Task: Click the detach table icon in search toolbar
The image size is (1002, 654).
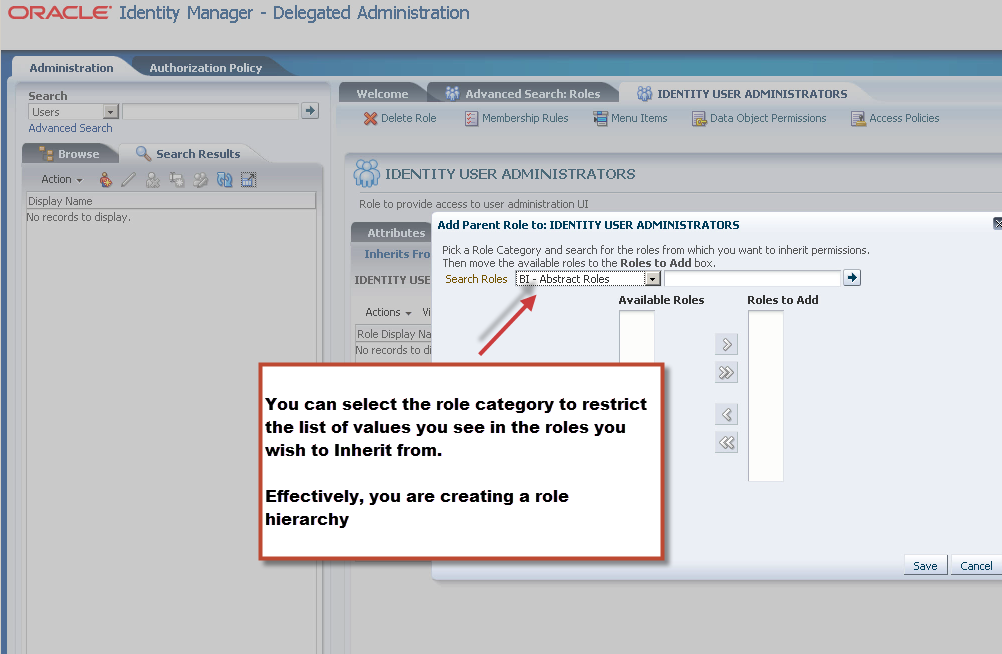Action: pos(249,180)
